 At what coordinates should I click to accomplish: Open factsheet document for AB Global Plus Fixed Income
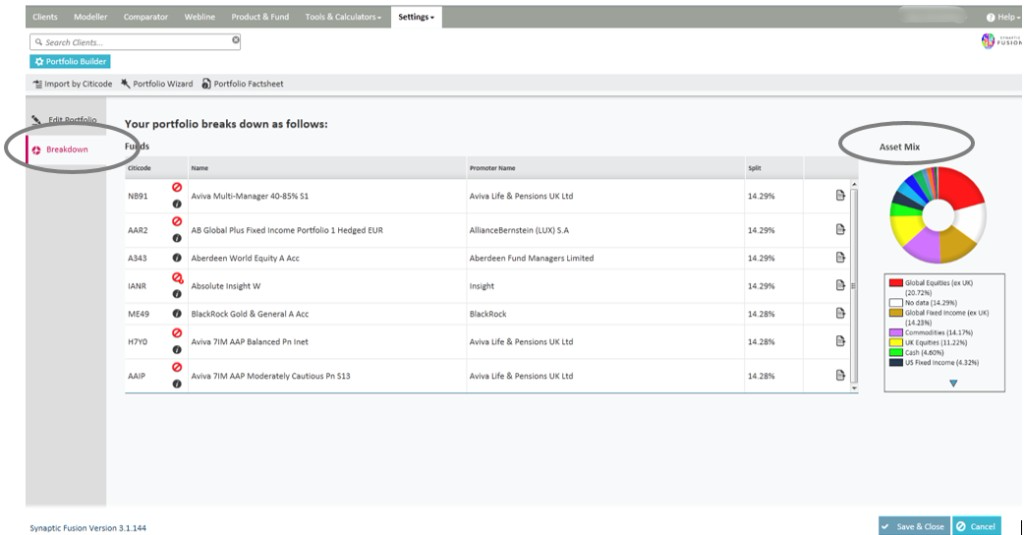pos(840,229)
